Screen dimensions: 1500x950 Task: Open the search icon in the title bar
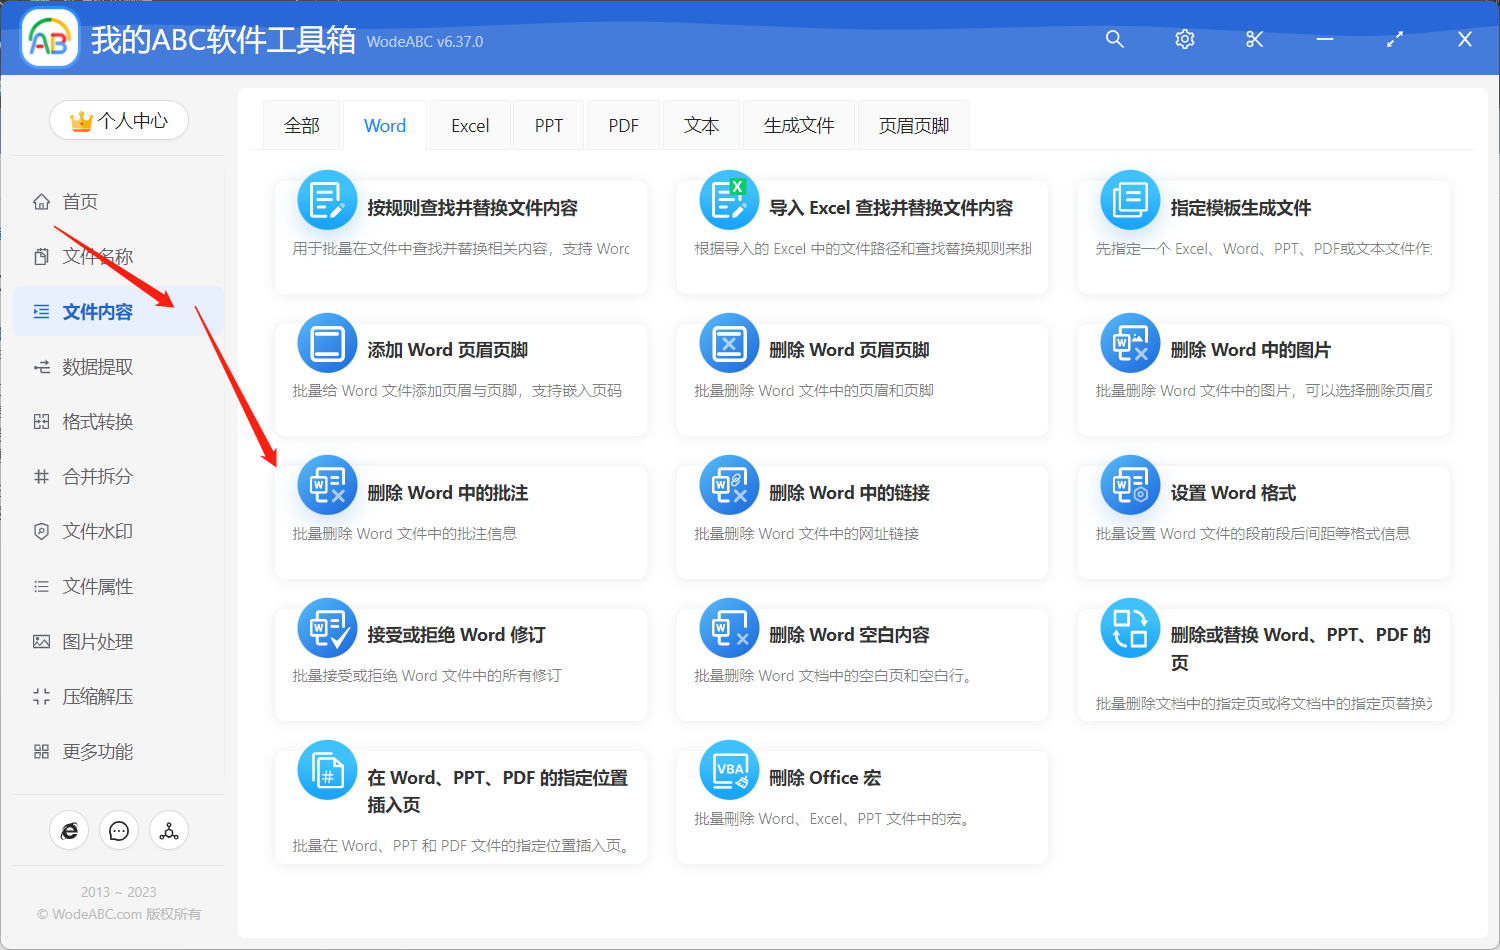[1114, 39]
